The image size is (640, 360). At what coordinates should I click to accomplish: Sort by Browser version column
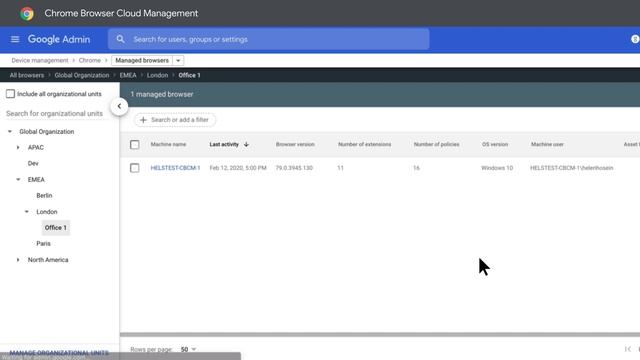pos(295,144)
